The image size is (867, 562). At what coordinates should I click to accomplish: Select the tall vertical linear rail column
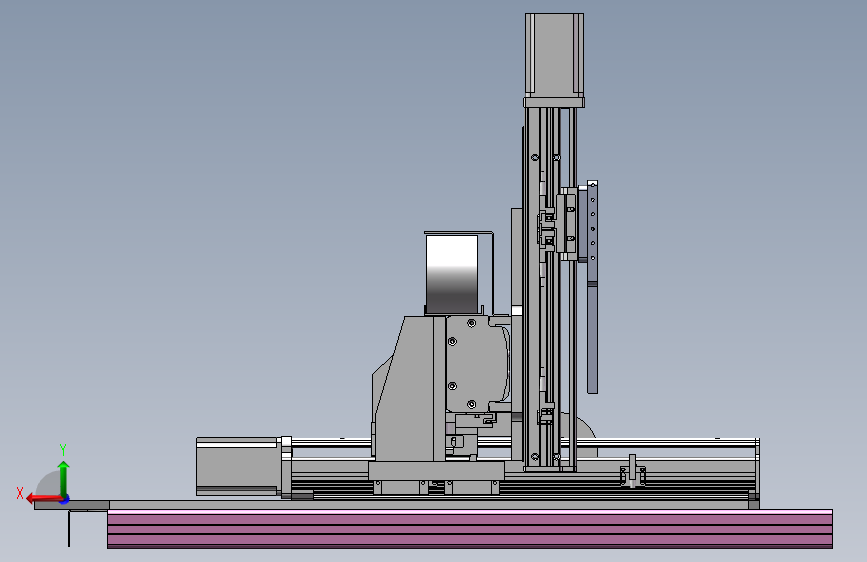click(x=550, y=289)
